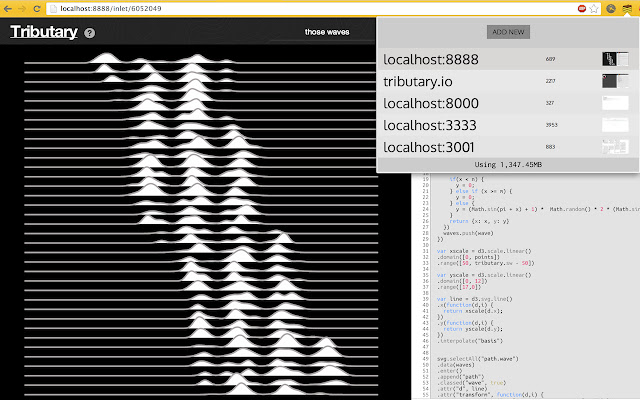
Task: Reload the page with the refresh icon
Action: pyautogui.click(x=37, y=9)
